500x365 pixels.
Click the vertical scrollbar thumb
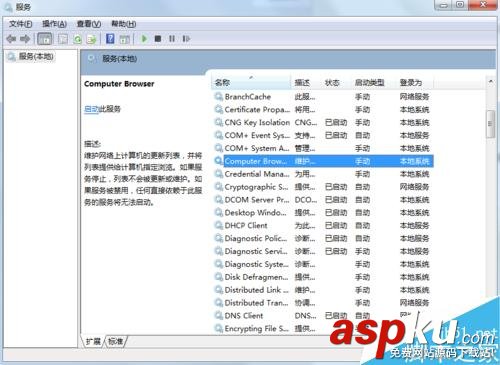click(x=490, y=124)
